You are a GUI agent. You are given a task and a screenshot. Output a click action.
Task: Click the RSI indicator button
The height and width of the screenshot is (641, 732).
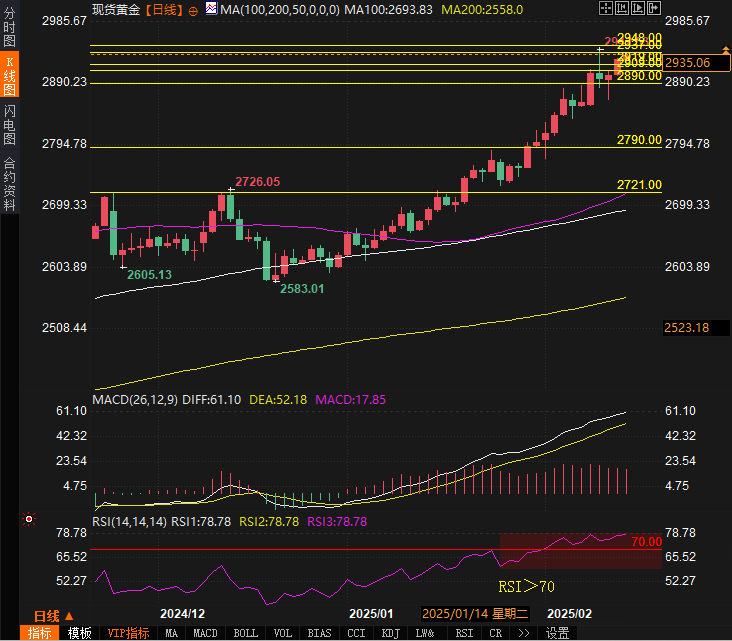pos(464,633)
